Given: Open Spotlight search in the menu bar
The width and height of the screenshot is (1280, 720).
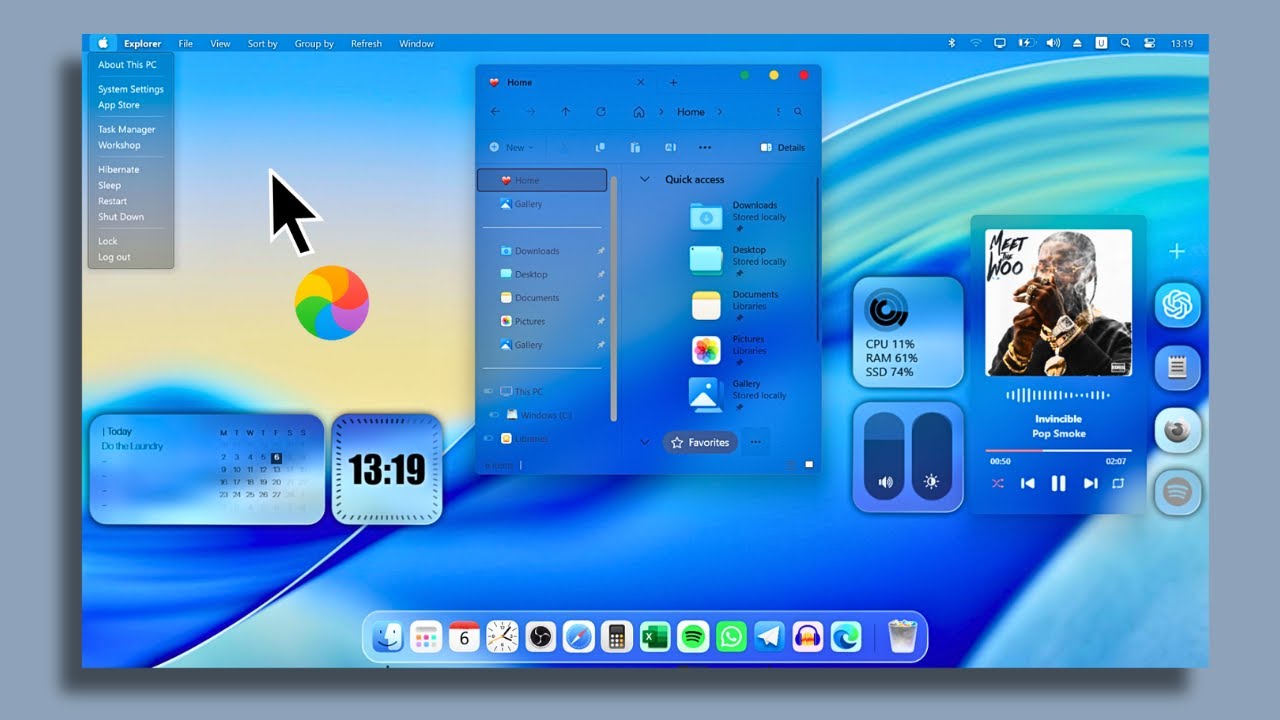Looking at the screenshot, I should (1125, 43).
